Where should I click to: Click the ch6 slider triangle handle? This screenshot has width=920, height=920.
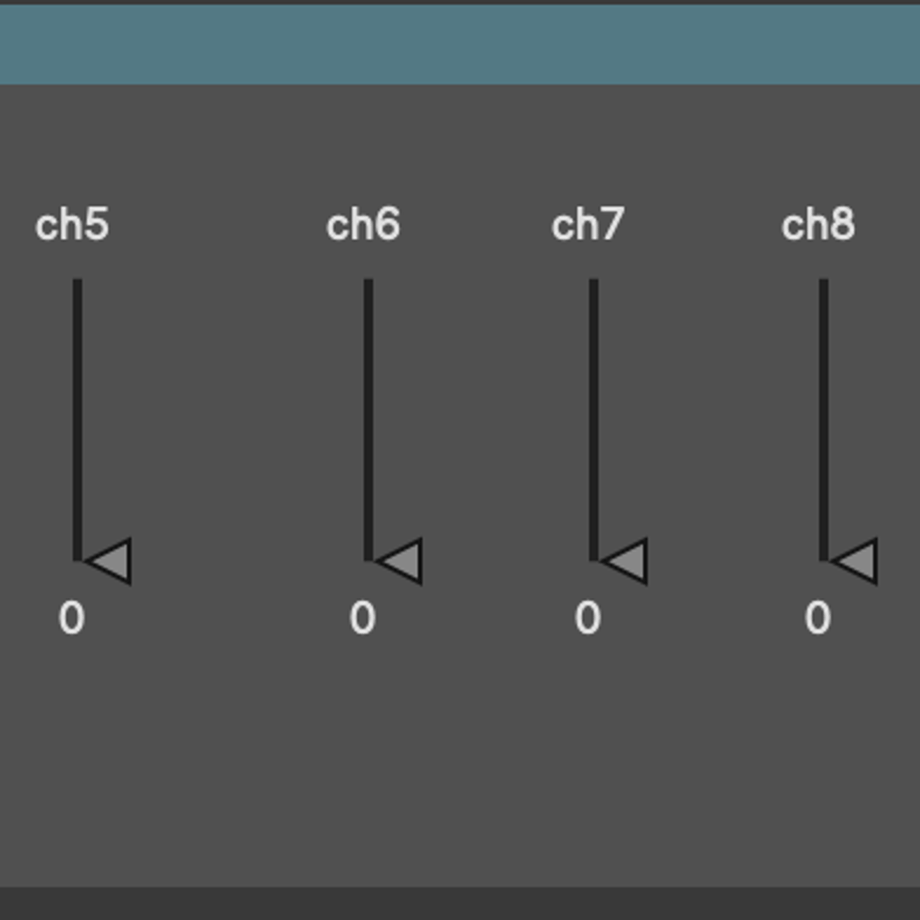click(x=401, y=562)
